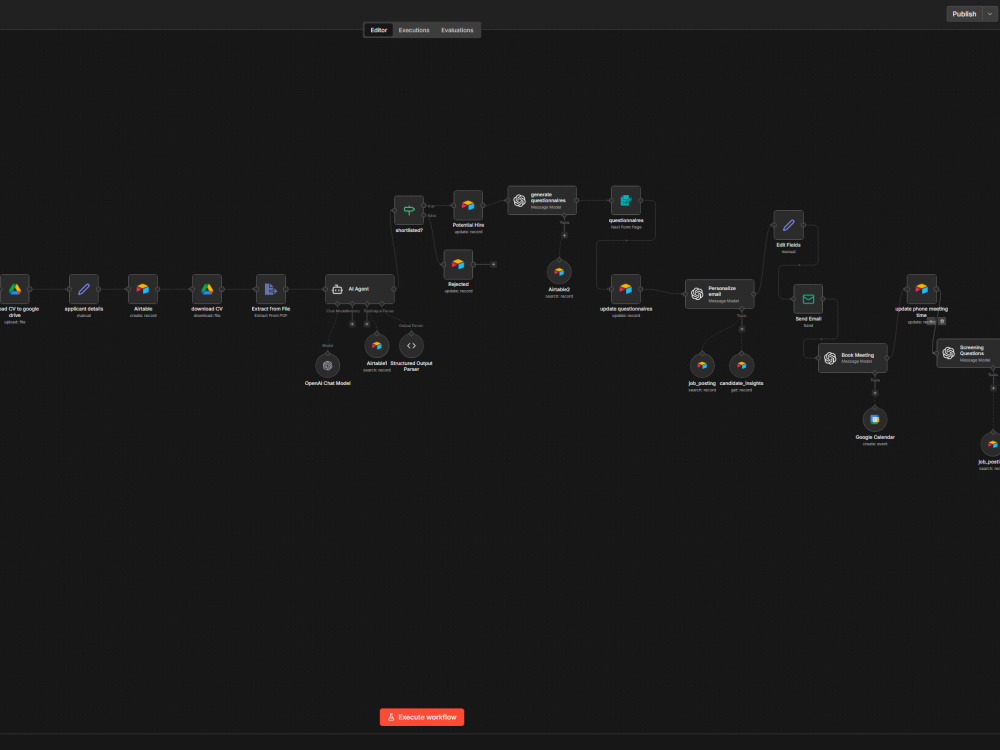Switch to the Executions tab
The width and height of the screenshot is (1000, 750).
pos(414,30)
